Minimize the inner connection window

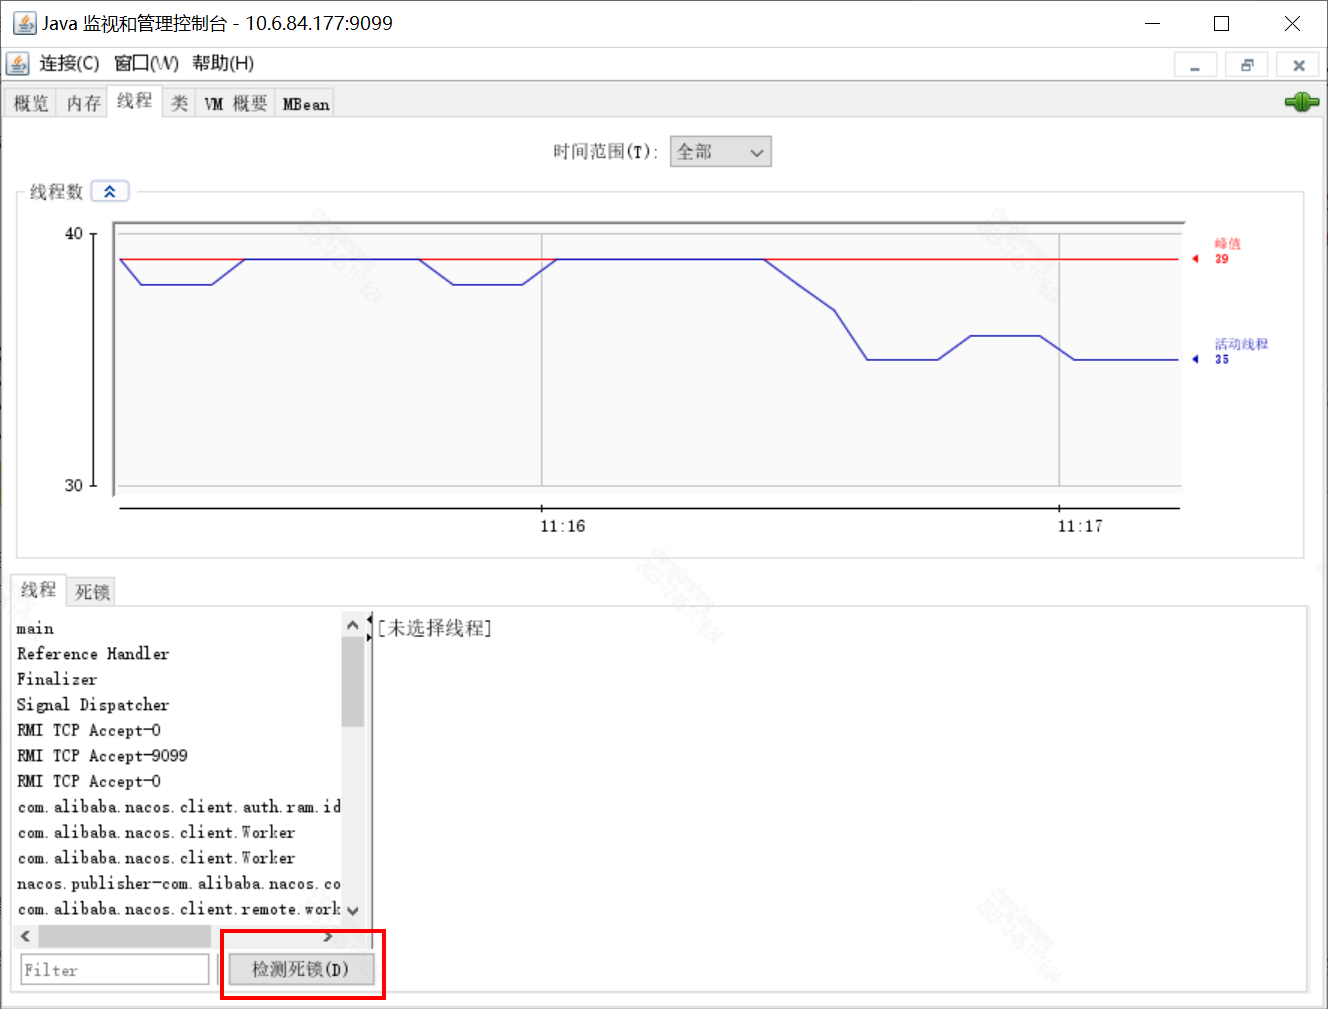pos(1195,65)
